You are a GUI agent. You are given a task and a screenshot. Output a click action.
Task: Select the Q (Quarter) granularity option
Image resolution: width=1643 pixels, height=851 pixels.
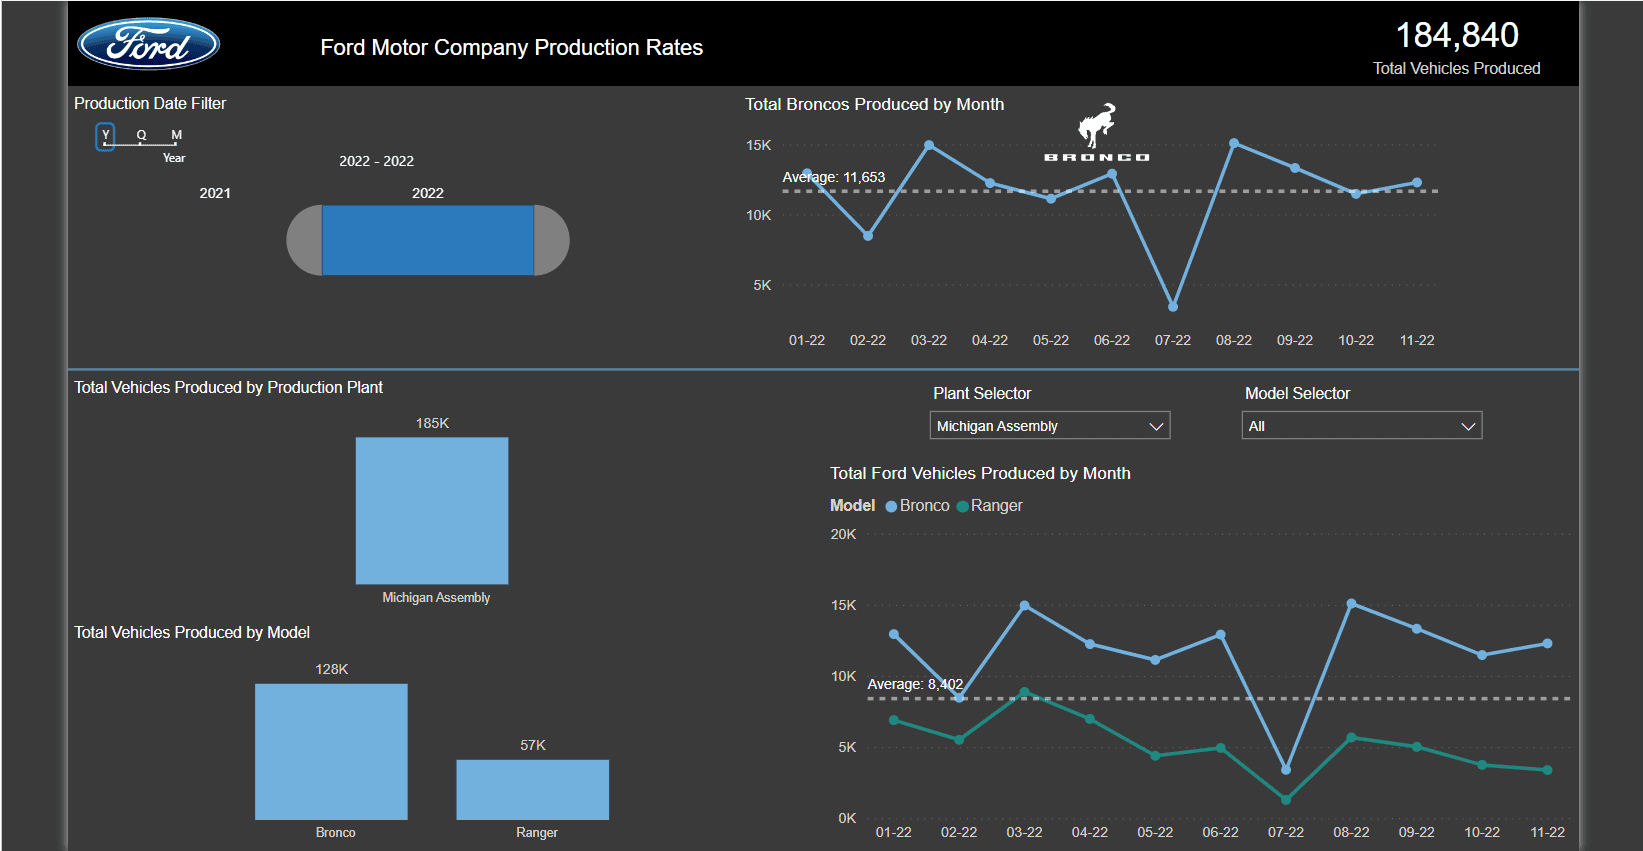pos(141,135)
